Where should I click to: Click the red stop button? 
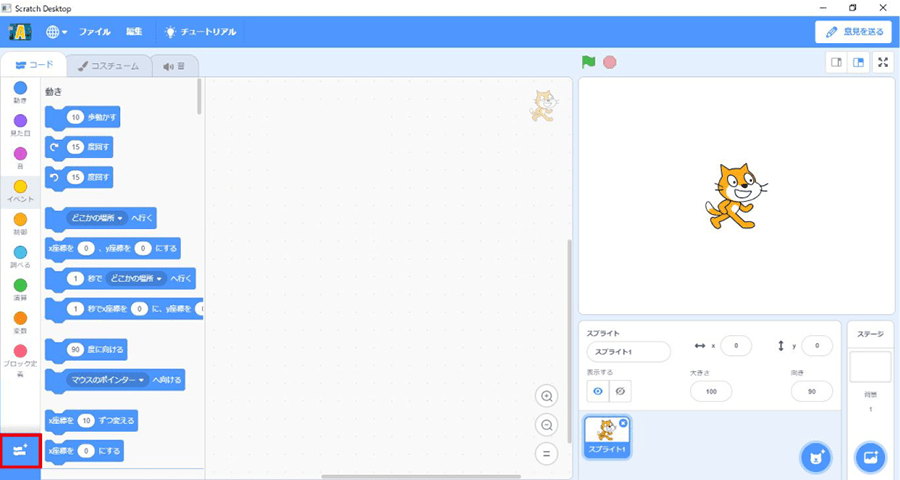click(610, 62)
